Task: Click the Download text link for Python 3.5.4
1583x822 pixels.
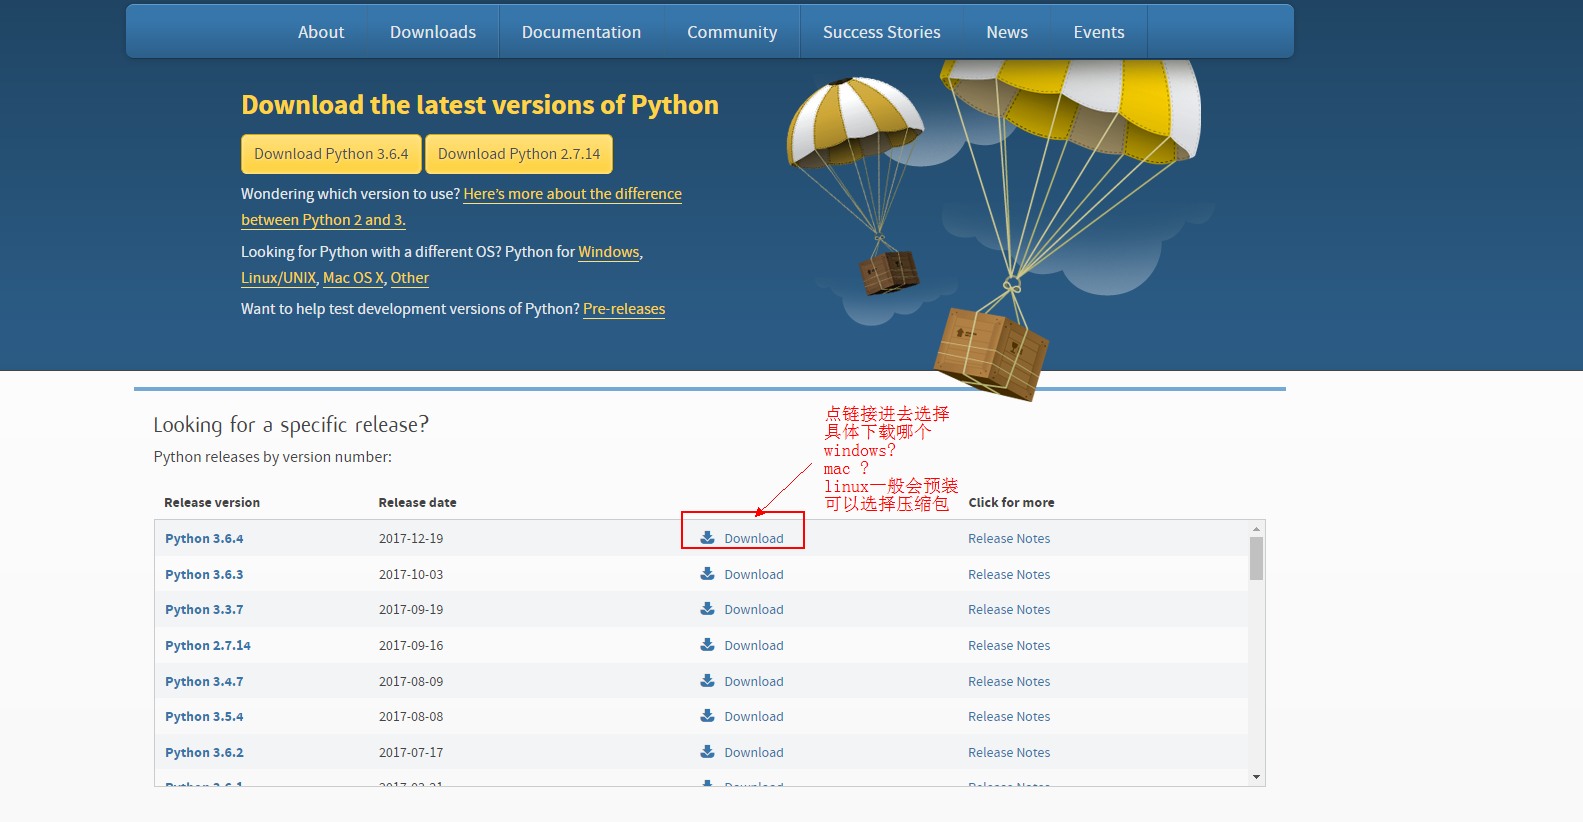Action: (754, 716)
